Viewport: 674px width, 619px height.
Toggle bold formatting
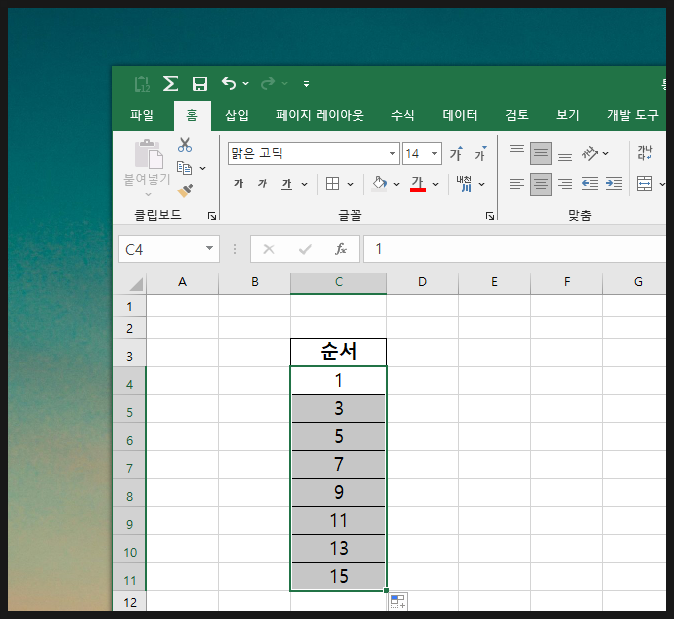[239, 184]
